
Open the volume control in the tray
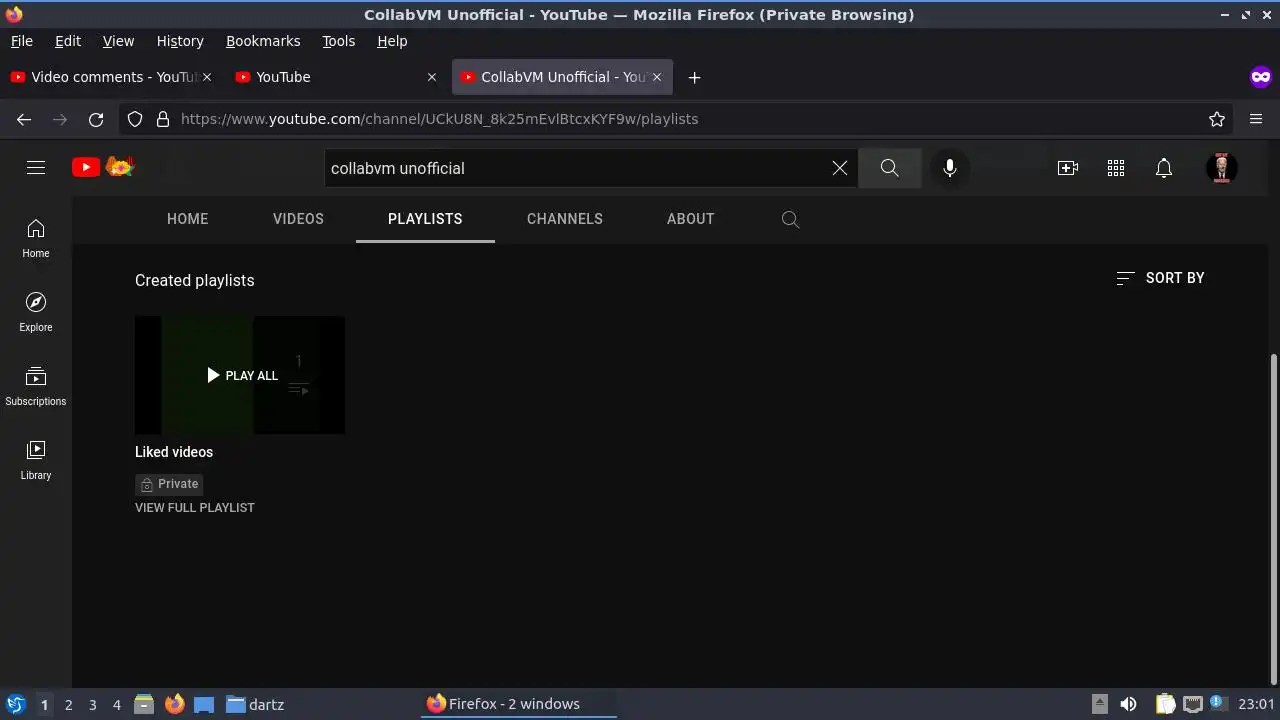pyautogui.click(x=1128, y=704)
